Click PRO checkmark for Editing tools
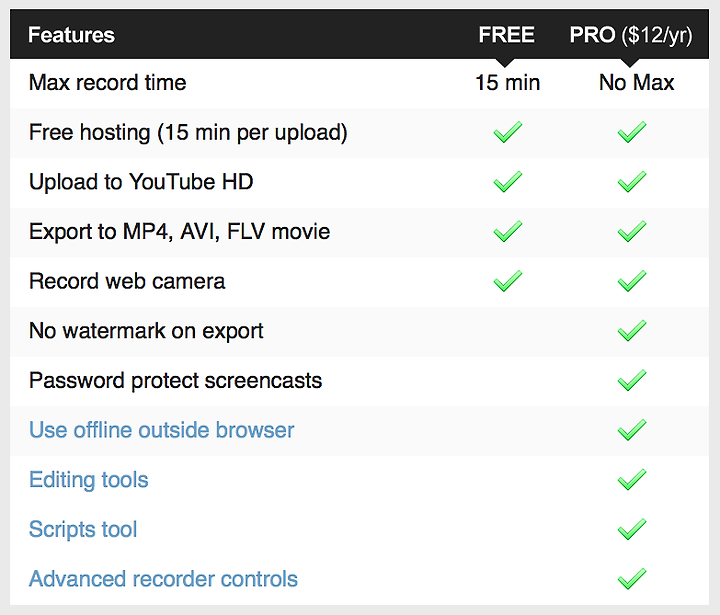The width and height of the screenshot is (720, 615). pyautogui.click(x=632, y=480)
